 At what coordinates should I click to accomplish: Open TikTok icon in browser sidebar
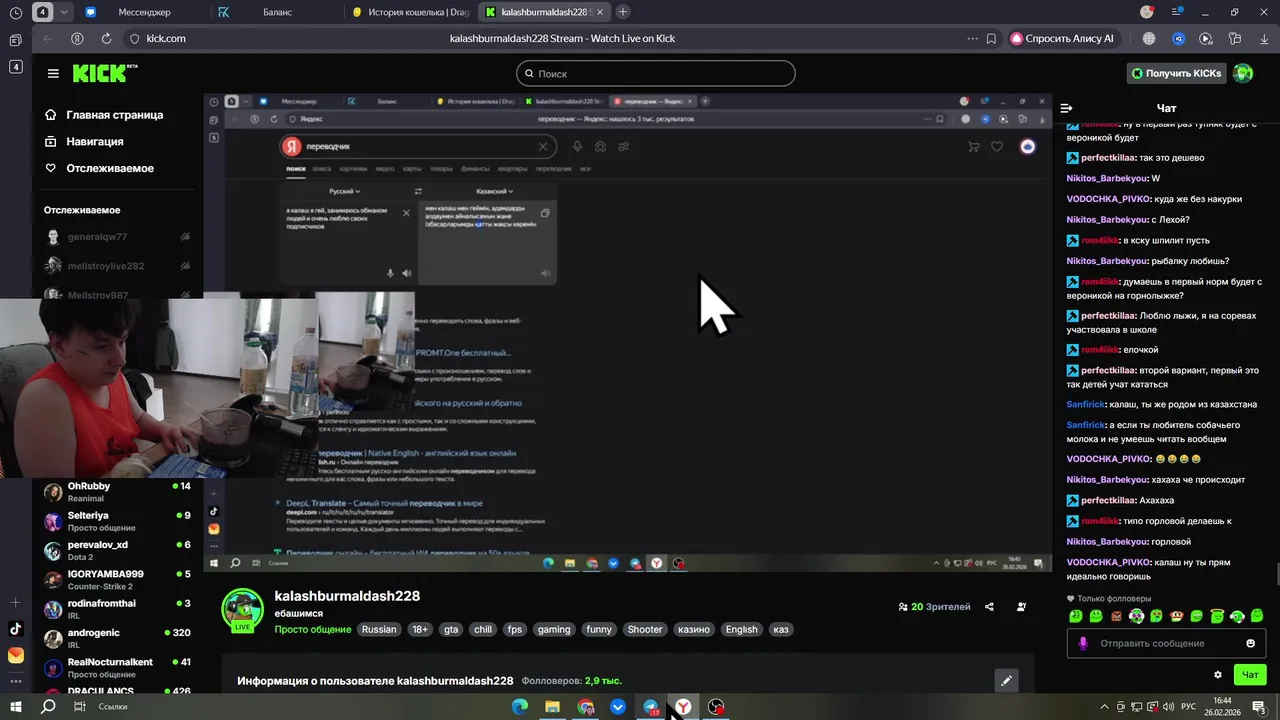click(15, 629)
